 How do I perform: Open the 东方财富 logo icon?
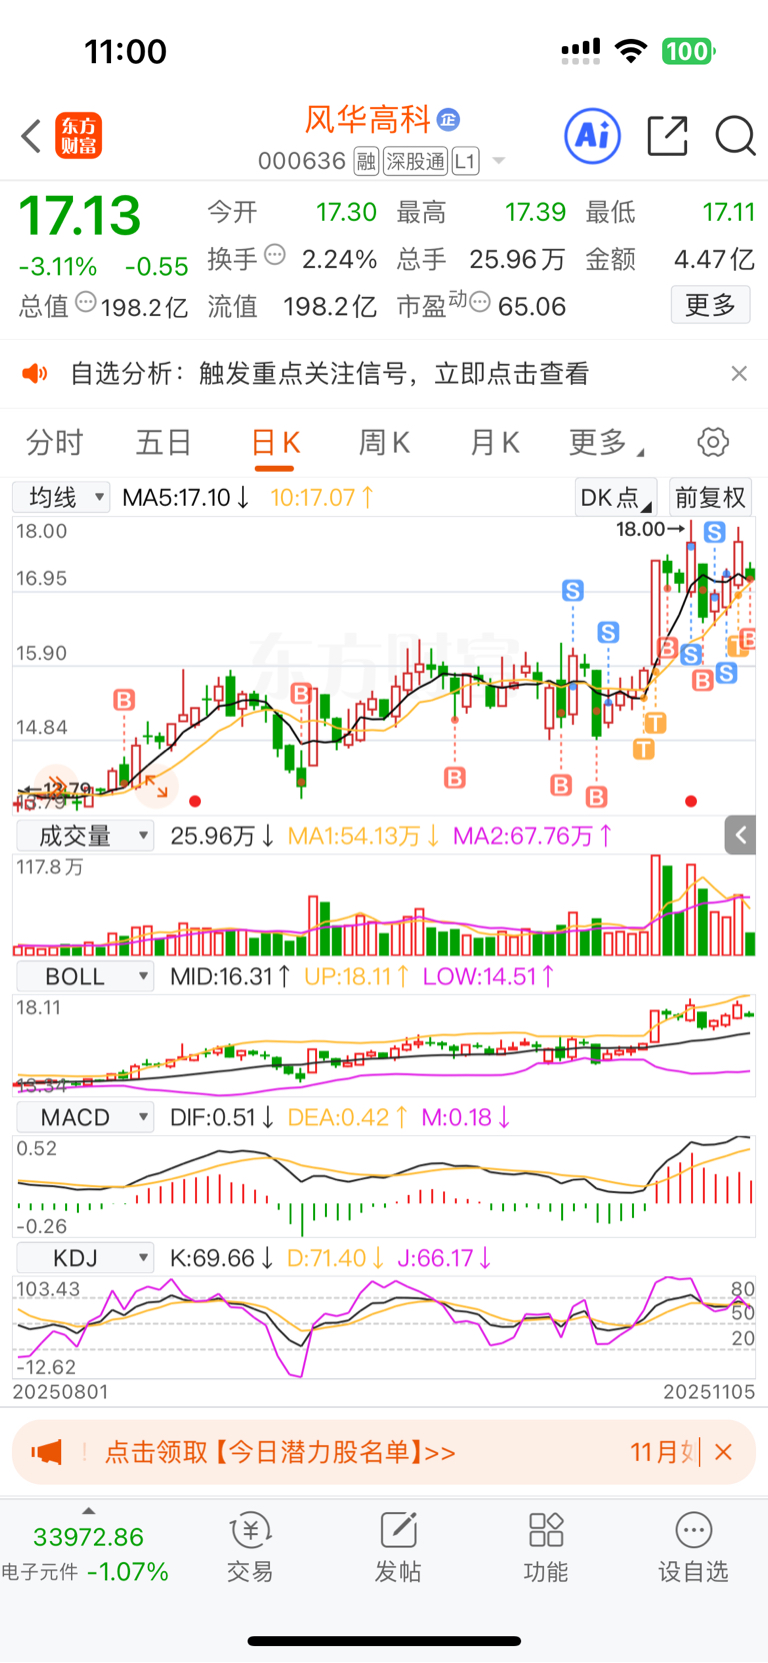(x=78, y=136)
